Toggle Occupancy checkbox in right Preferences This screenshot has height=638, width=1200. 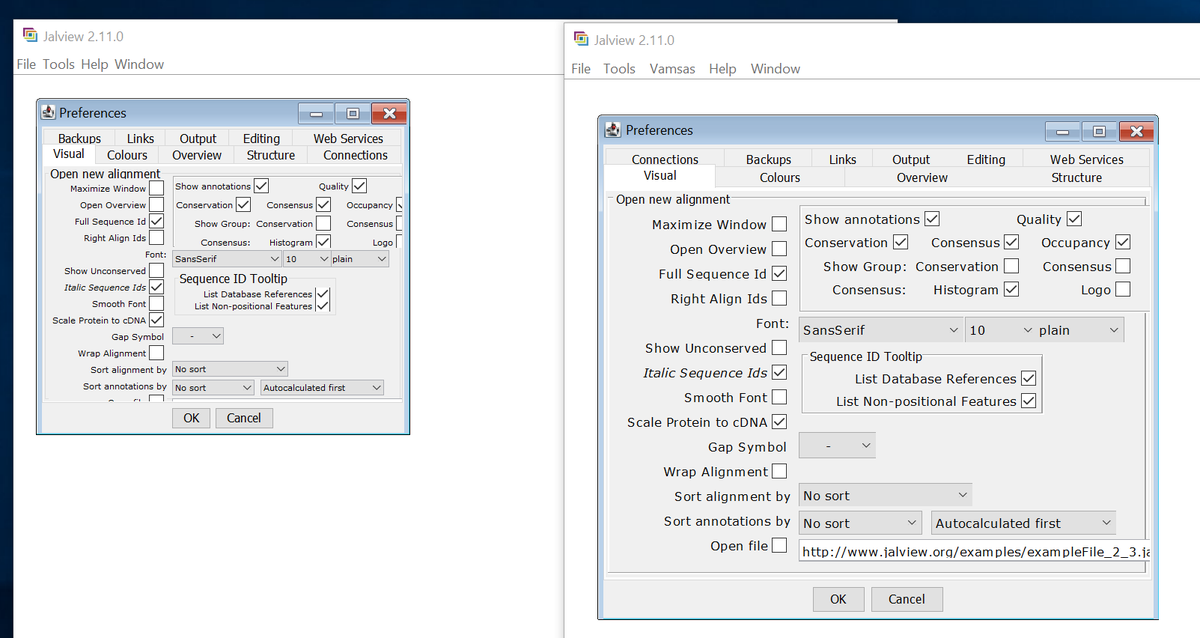tap(1123, 242)
